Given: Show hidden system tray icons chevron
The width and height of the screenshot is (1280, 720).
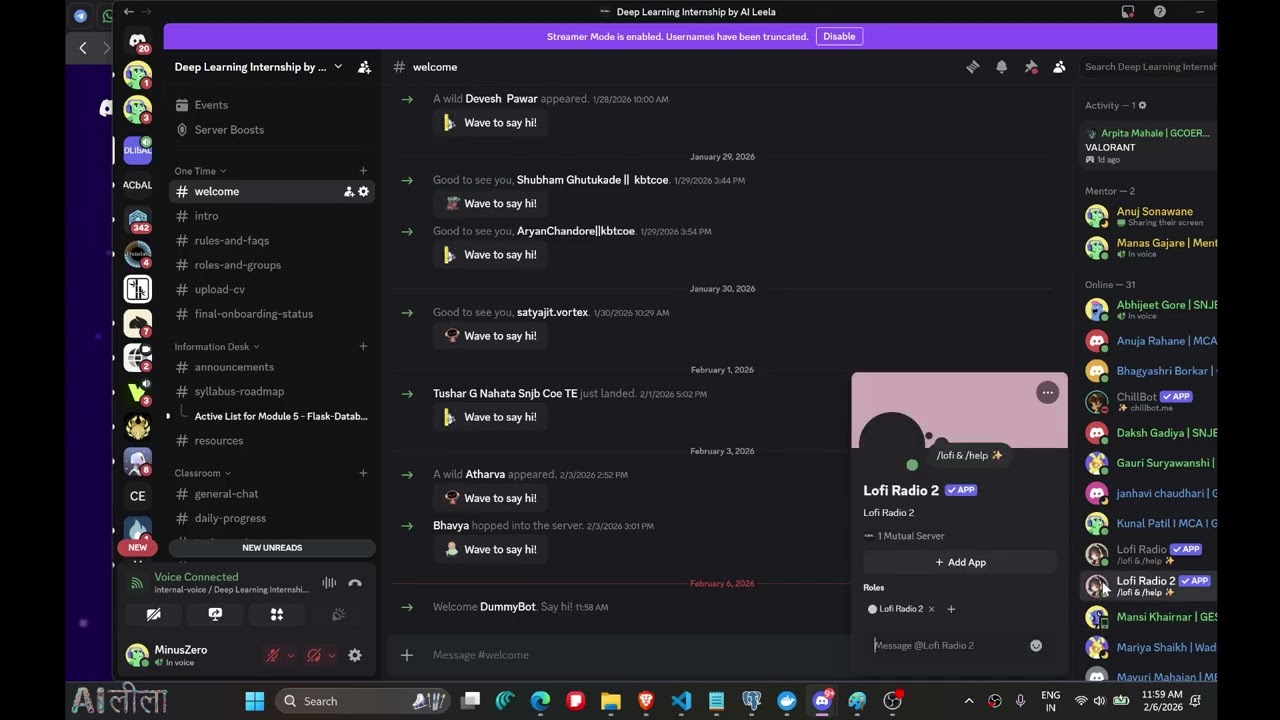Looking at the screenshot, I should coord(968,701).
